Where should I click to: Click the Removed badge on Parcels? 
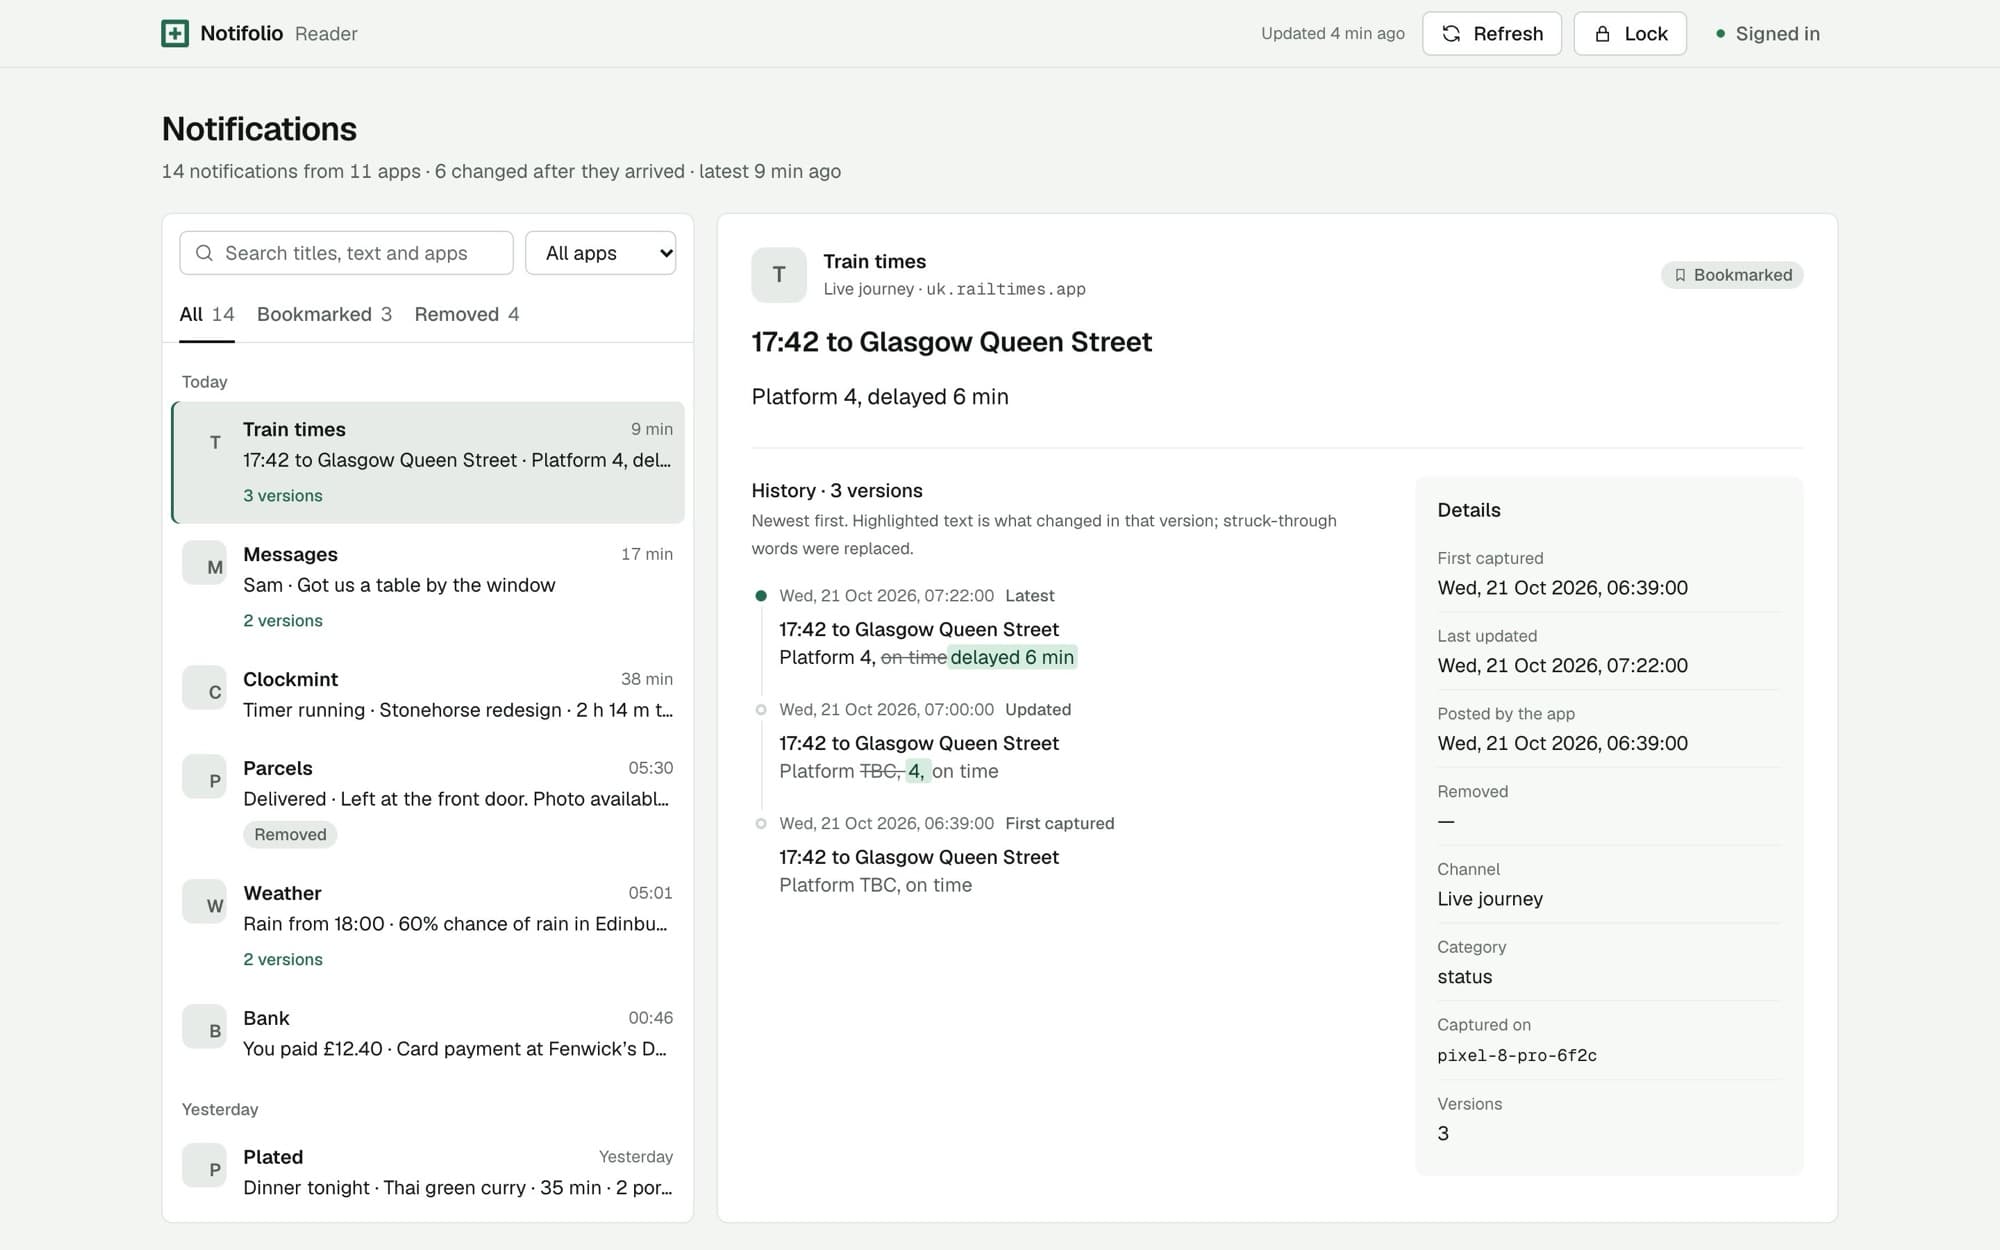pos(290,835)
